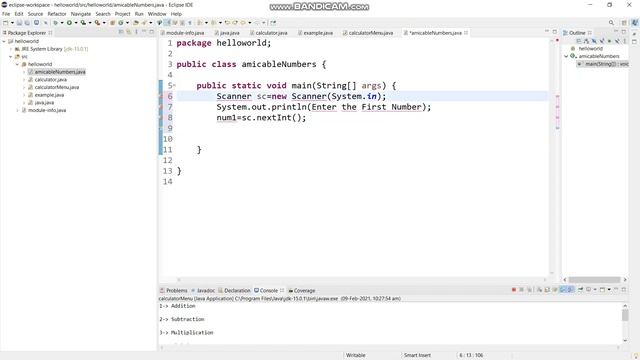
Task: Click the New Java Package toolbar icon
Action: pos(112,23)
